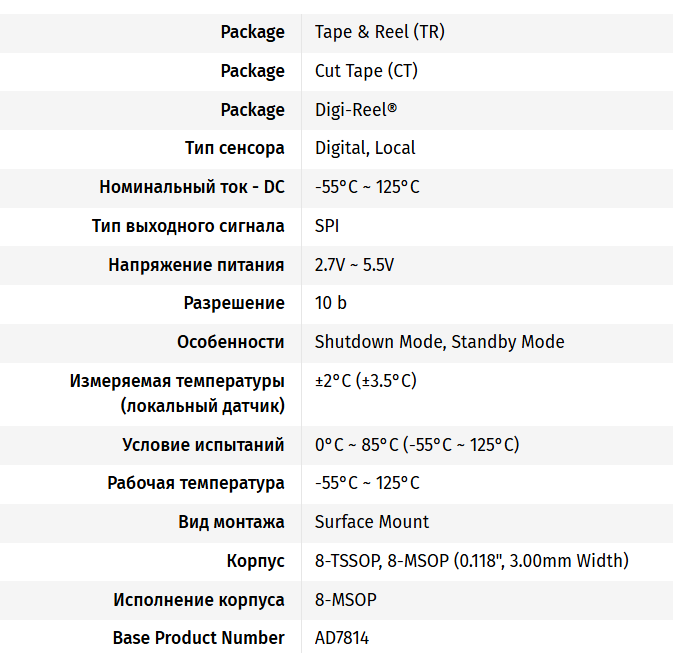Click the SPI output signal value
673x653 pixels.
[x=327, y=226]
